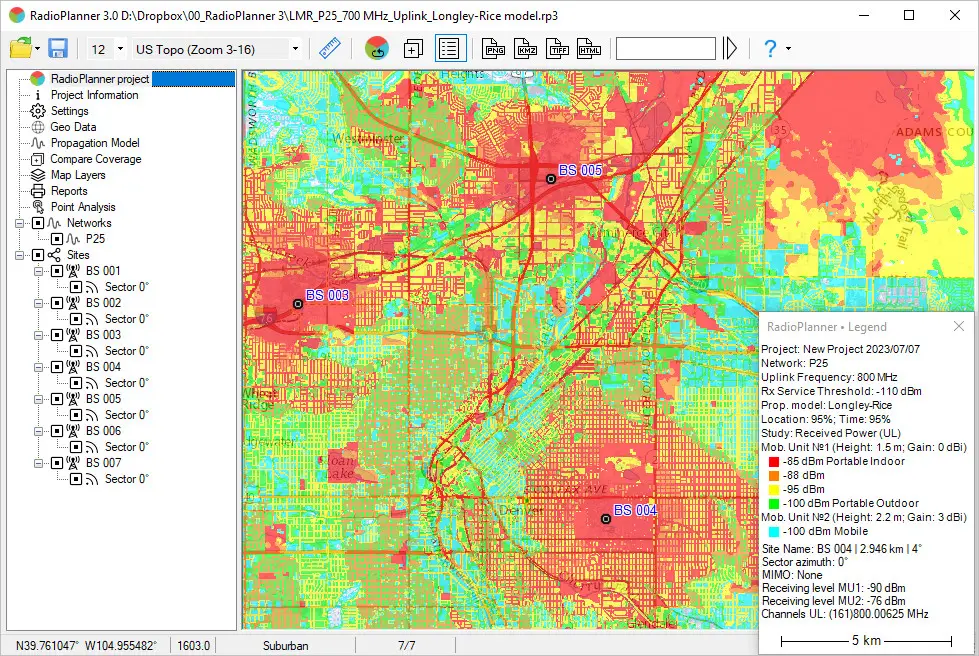Open help with the question mark icon
Image resolution: width=979 pixels, height=656 pixels.
[770, 48]
